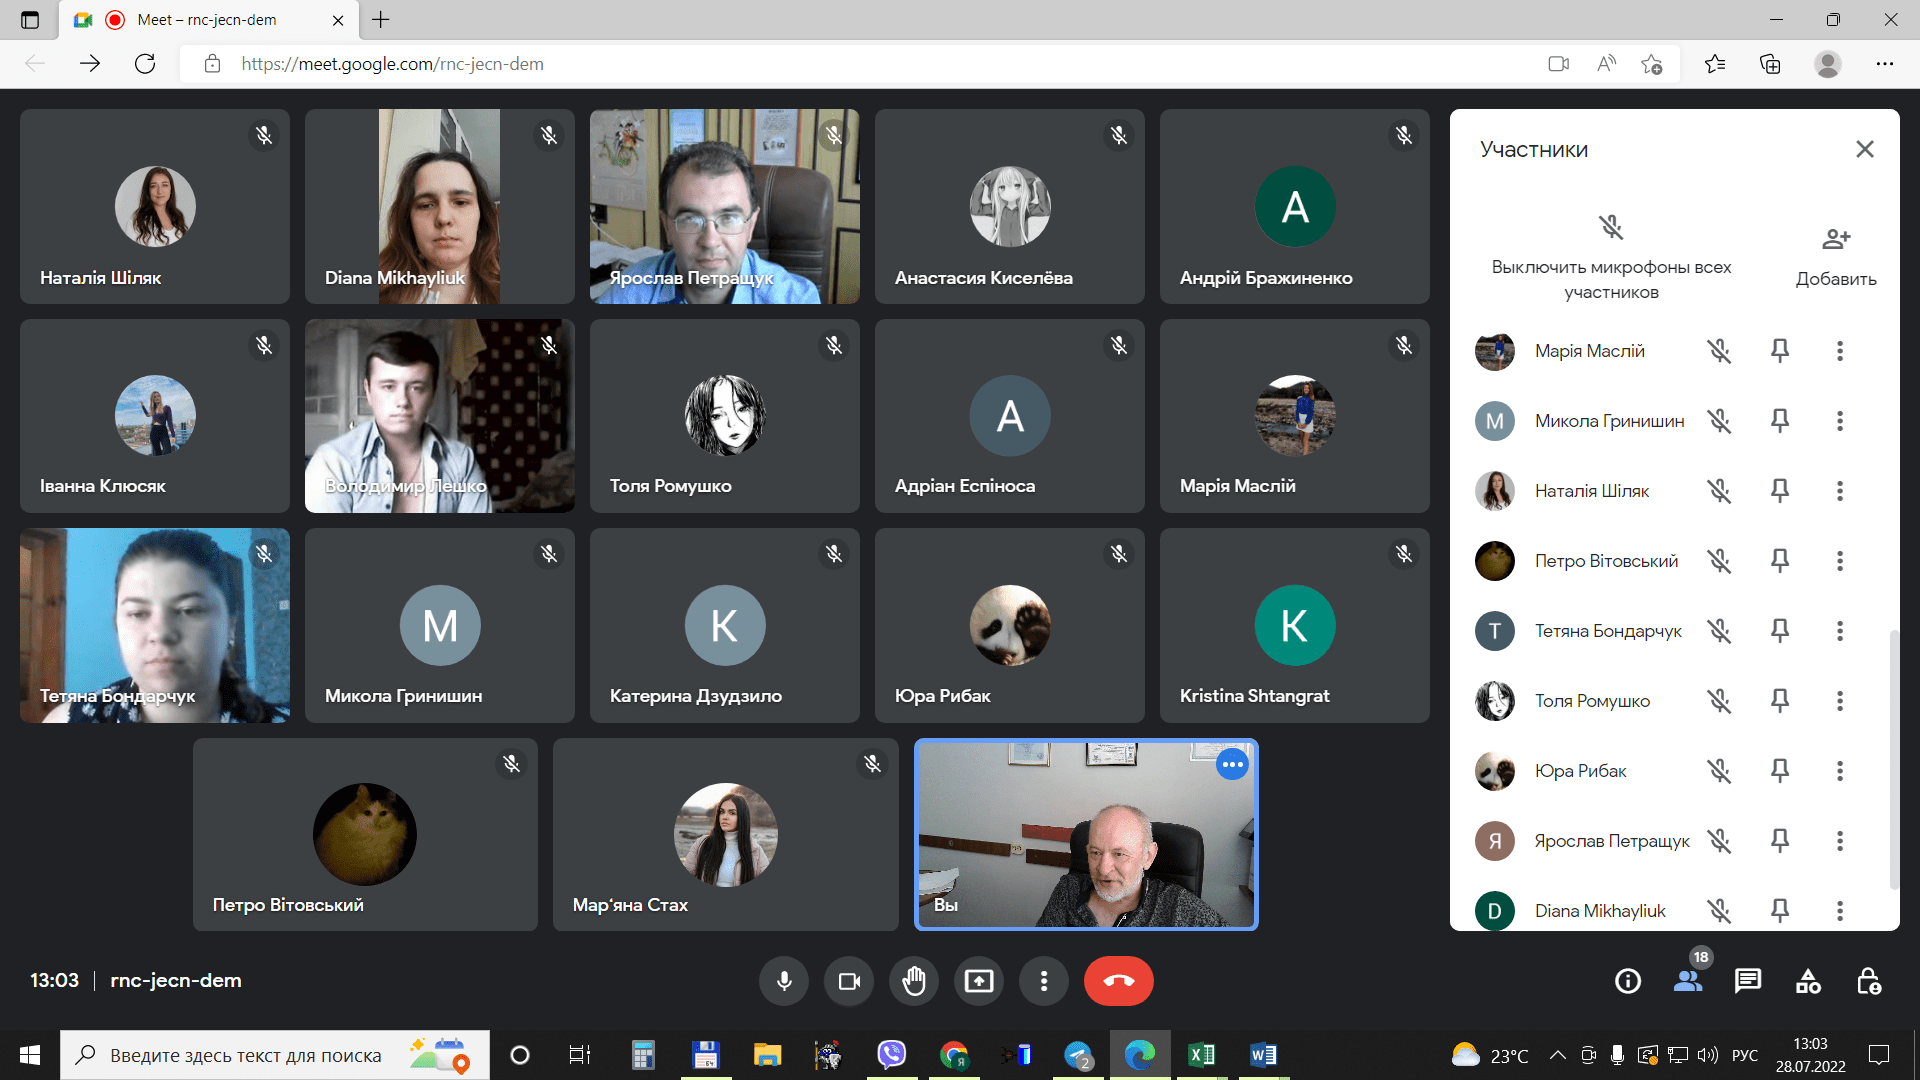Screen dimensions: 1920x1080
Task: Open meeting details info icon
Action: 1627,981
